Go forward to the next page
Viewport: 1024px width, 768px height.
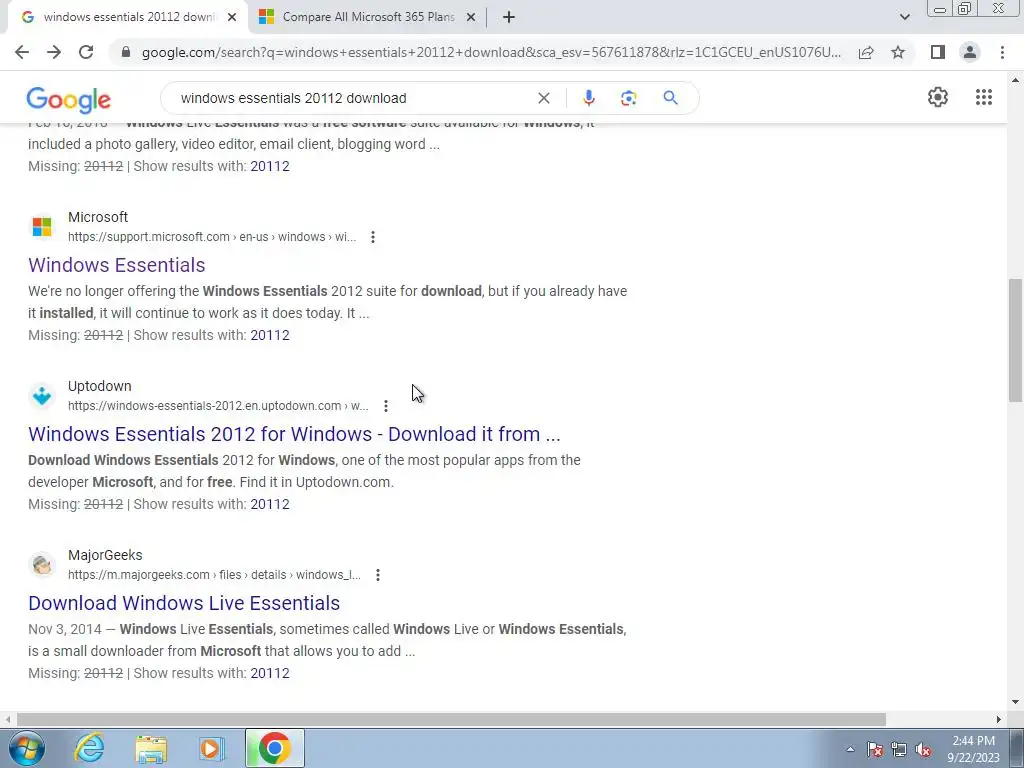(54, 52)
